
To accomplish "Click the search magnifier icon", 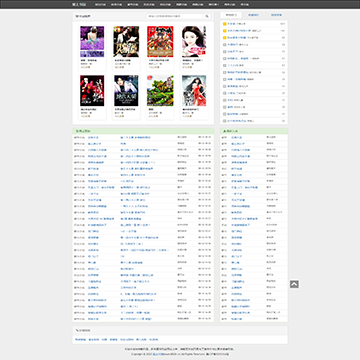I will (x=207, y=16).
